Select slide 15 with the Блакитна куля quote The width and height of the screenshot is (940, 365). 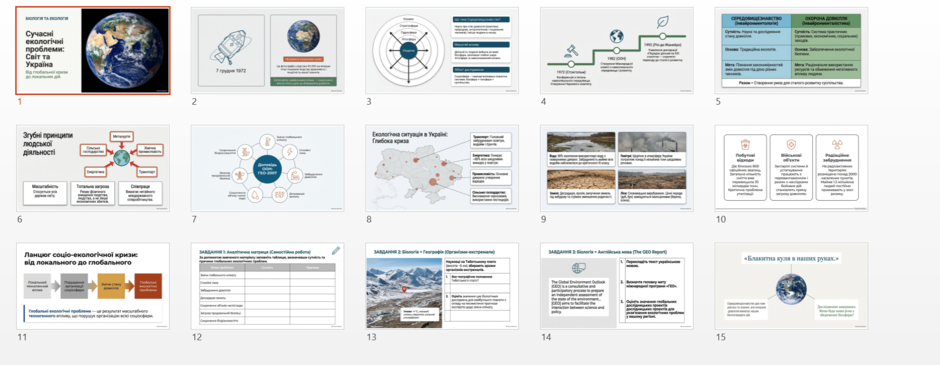[x=791, y=286]
